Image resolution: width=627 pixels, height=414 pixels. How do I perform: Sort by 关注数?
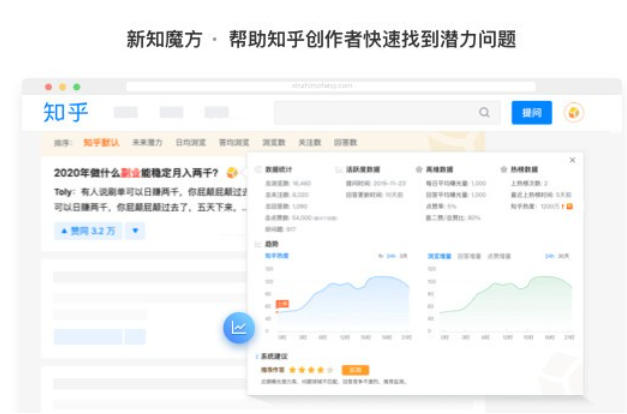(310, 142)
